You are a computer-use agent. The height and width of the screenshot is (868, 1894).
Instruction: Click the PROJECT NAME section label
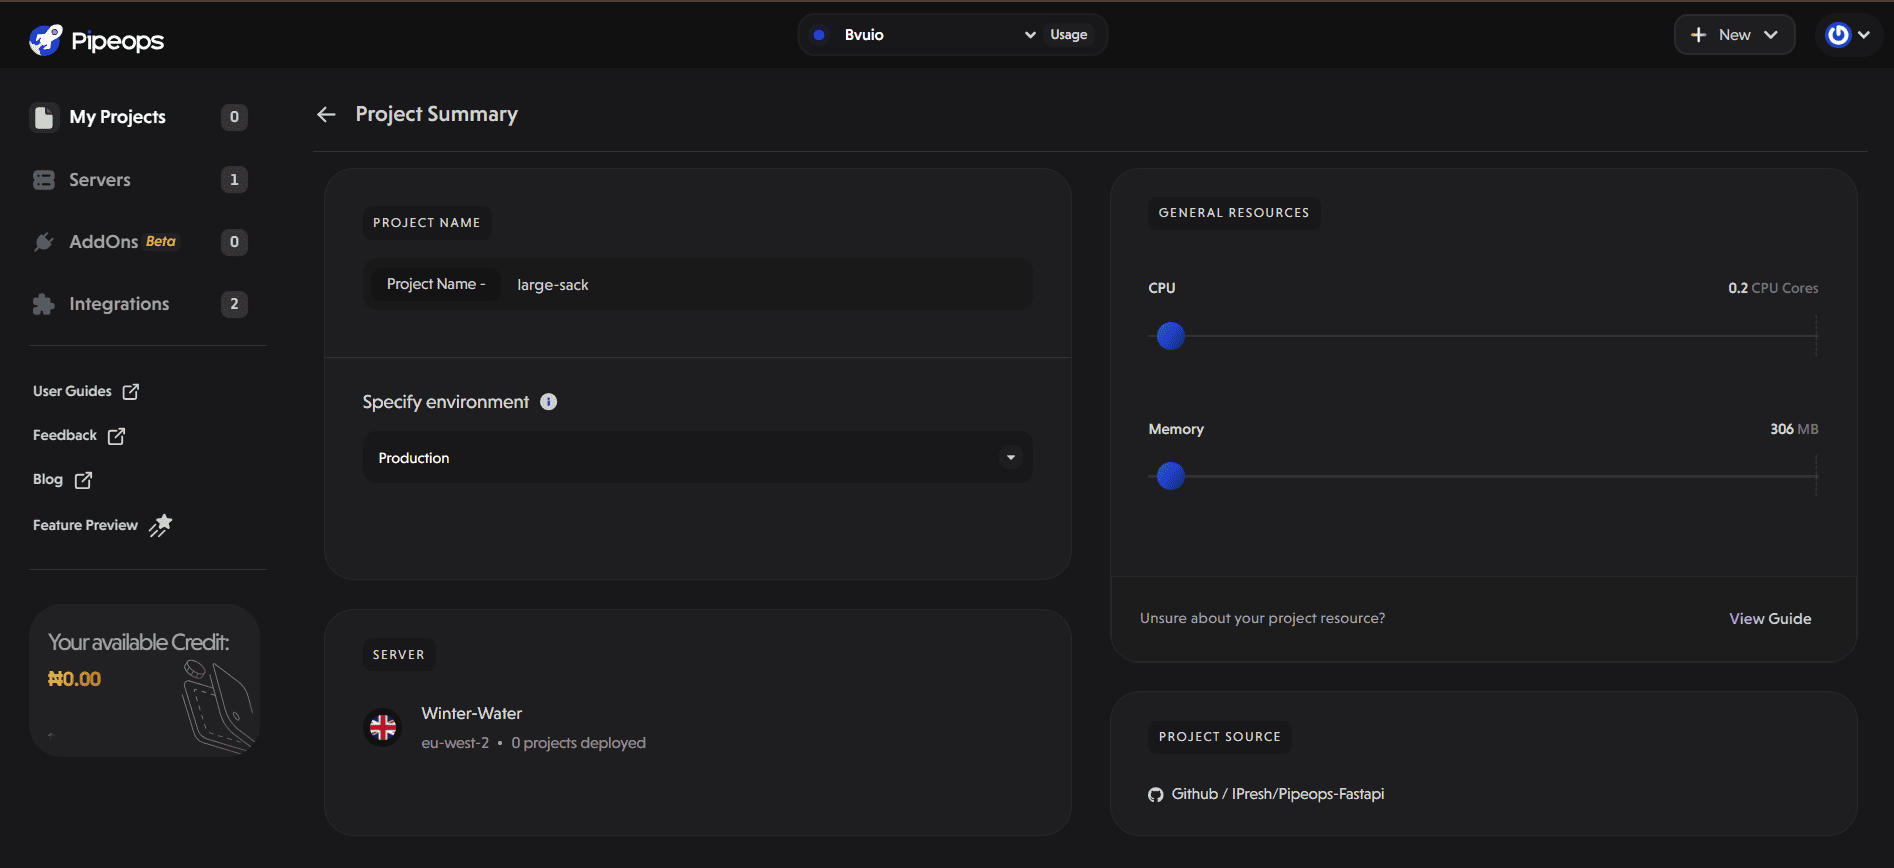[427, 223]
